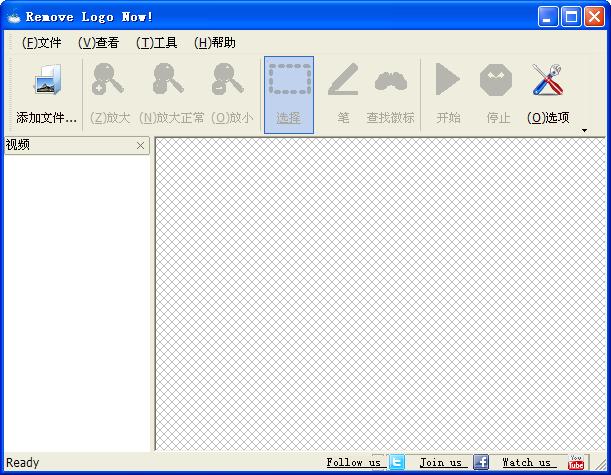
Task: Click the Remove Logo Now! title icon
Action: (x=14, y=17)
